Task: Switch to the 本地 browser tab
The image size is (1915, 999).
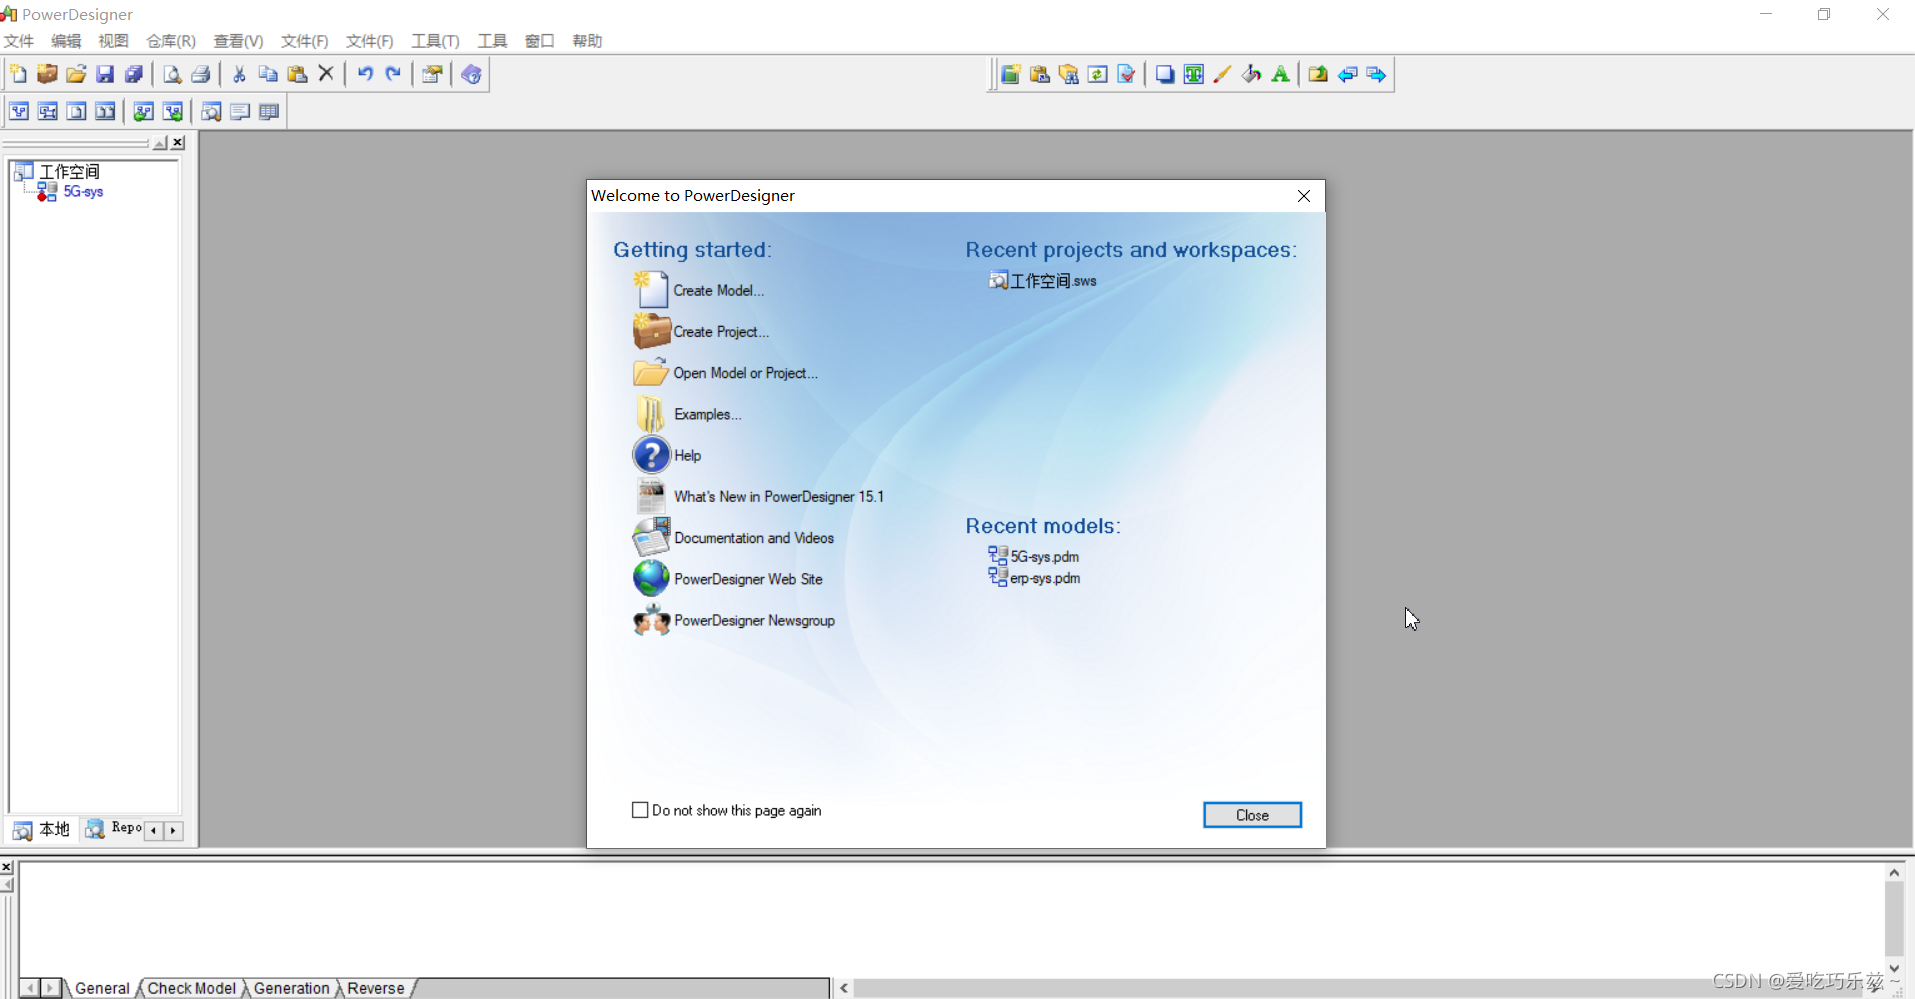Action: point(42,830)
